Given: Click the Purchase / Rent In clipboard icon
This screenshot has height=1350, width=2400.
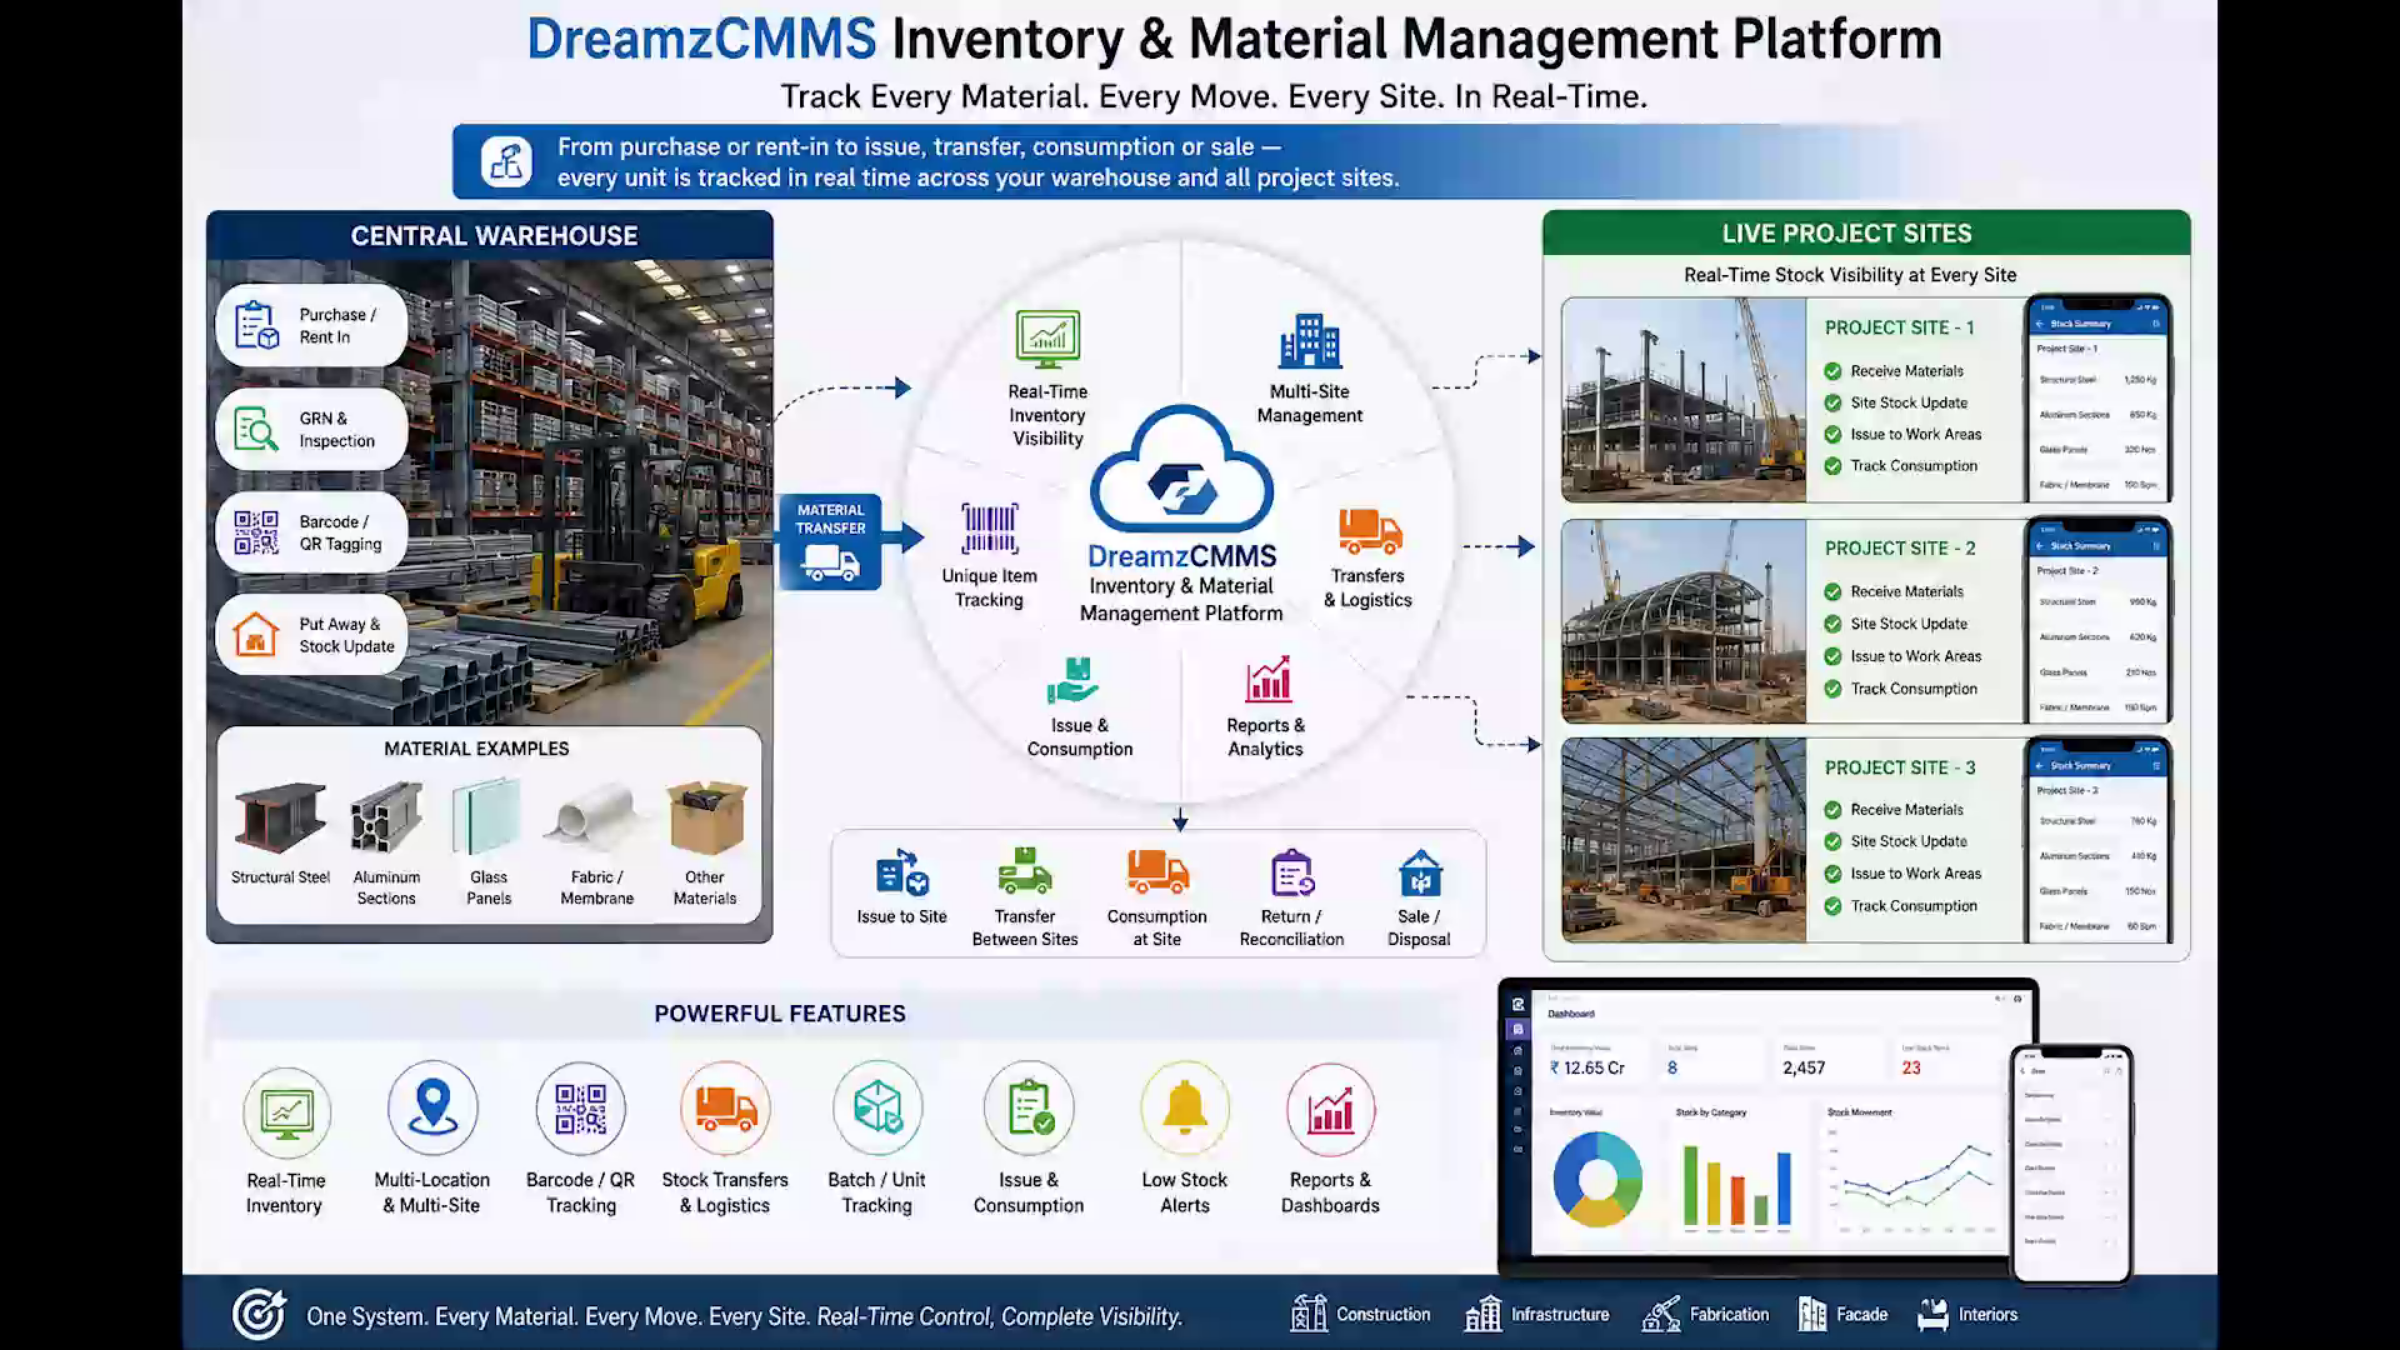Looking at the screenshot, I should click(256, 325).
